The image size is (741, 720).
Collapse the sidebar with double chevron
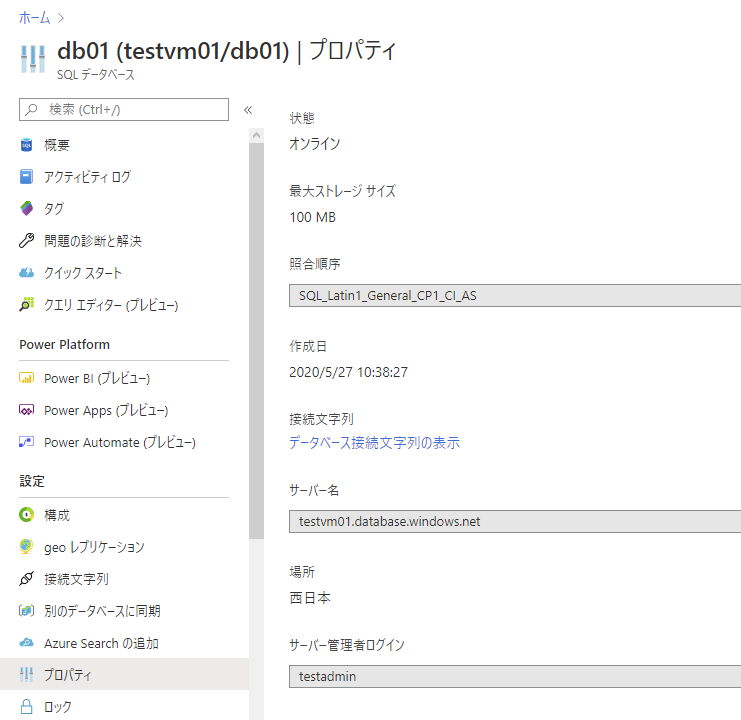248,110
